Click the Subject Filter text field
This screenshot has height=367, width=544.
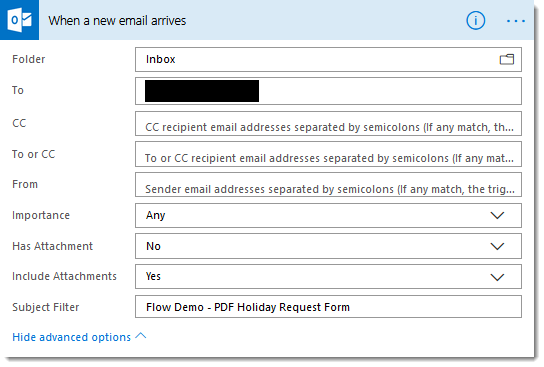point(328,307)
